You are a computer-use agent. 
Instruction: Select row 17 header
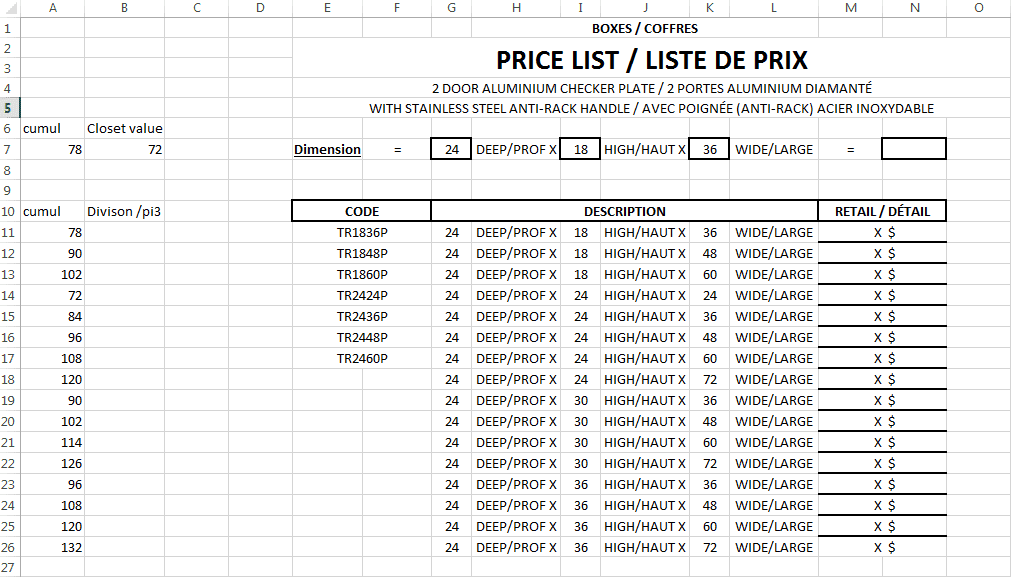(8, 358)
